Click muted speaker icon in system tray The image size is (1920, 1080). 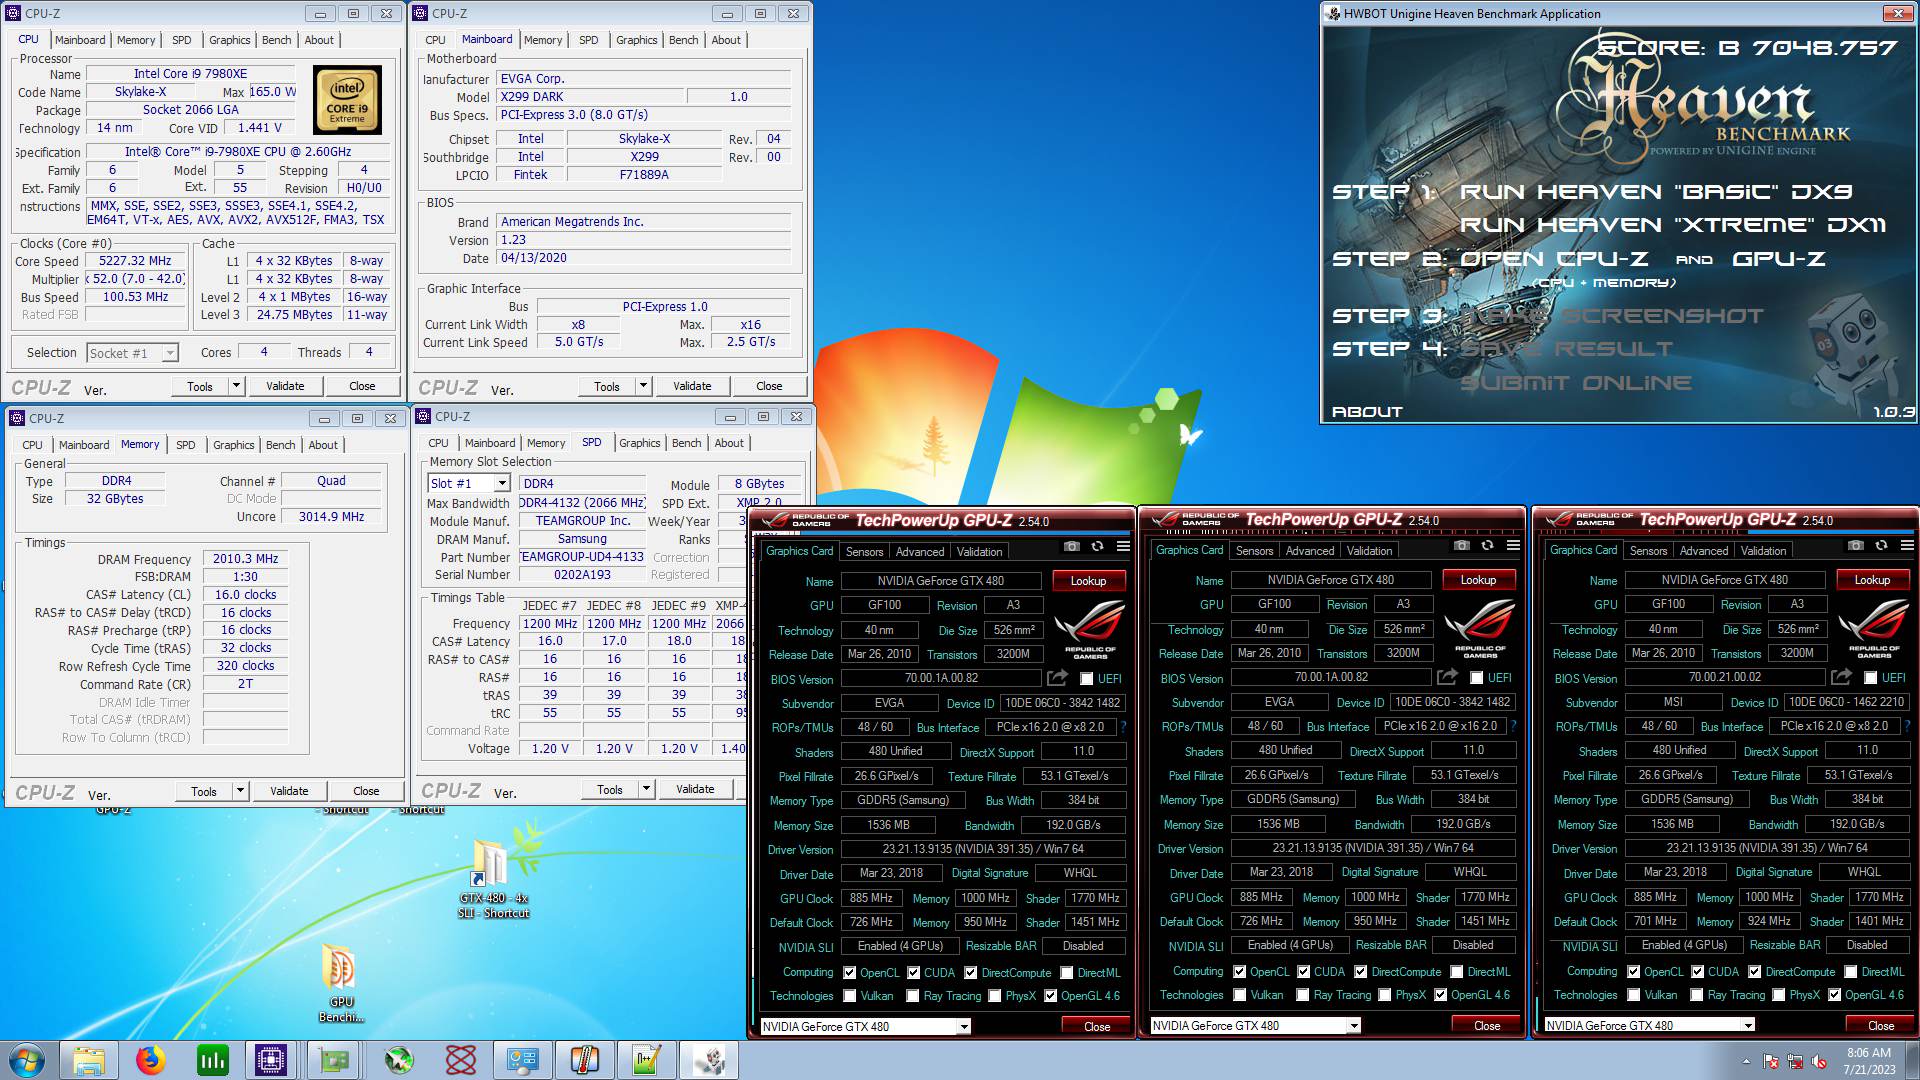(1819, 1061)
